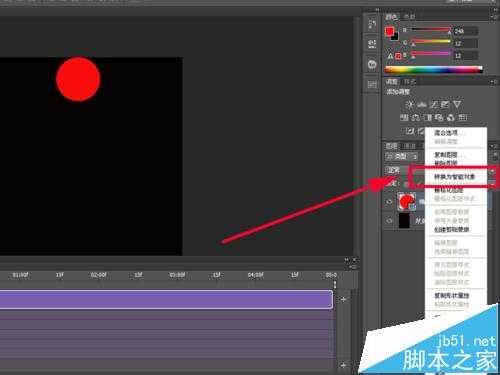Pick a color from the spectrum ramp
This screenshot has height=375, width=500.
click(x=433, y=70)
